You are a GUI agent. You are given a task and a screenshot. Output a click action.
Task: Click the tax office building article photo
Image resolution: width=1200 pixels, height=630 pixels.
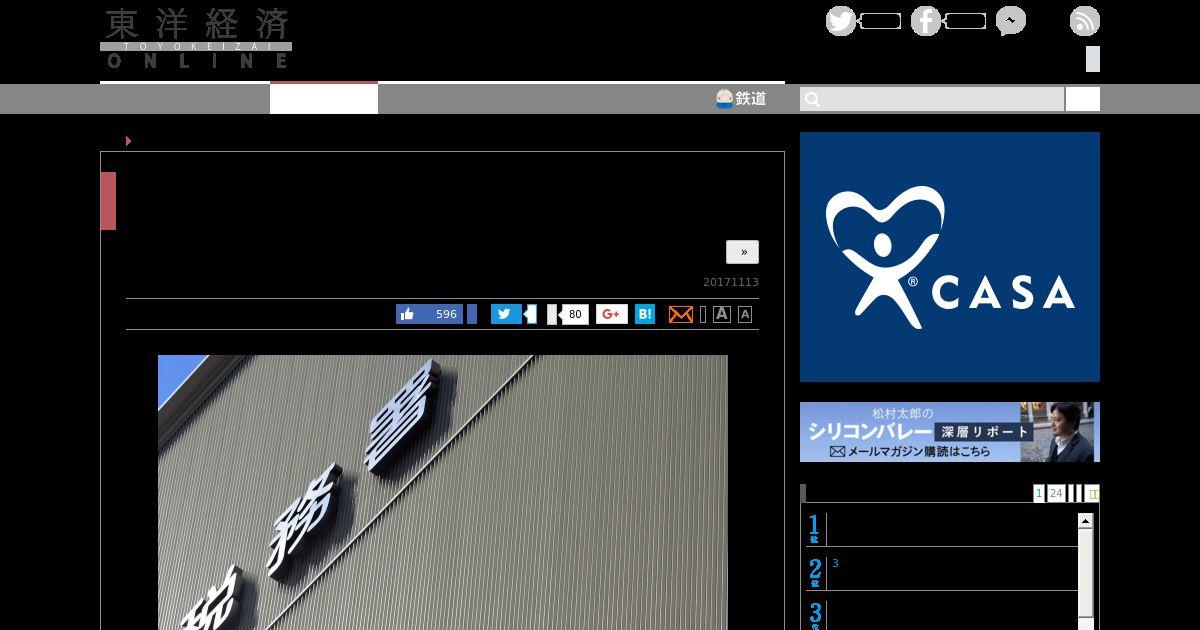coord(443,492)
